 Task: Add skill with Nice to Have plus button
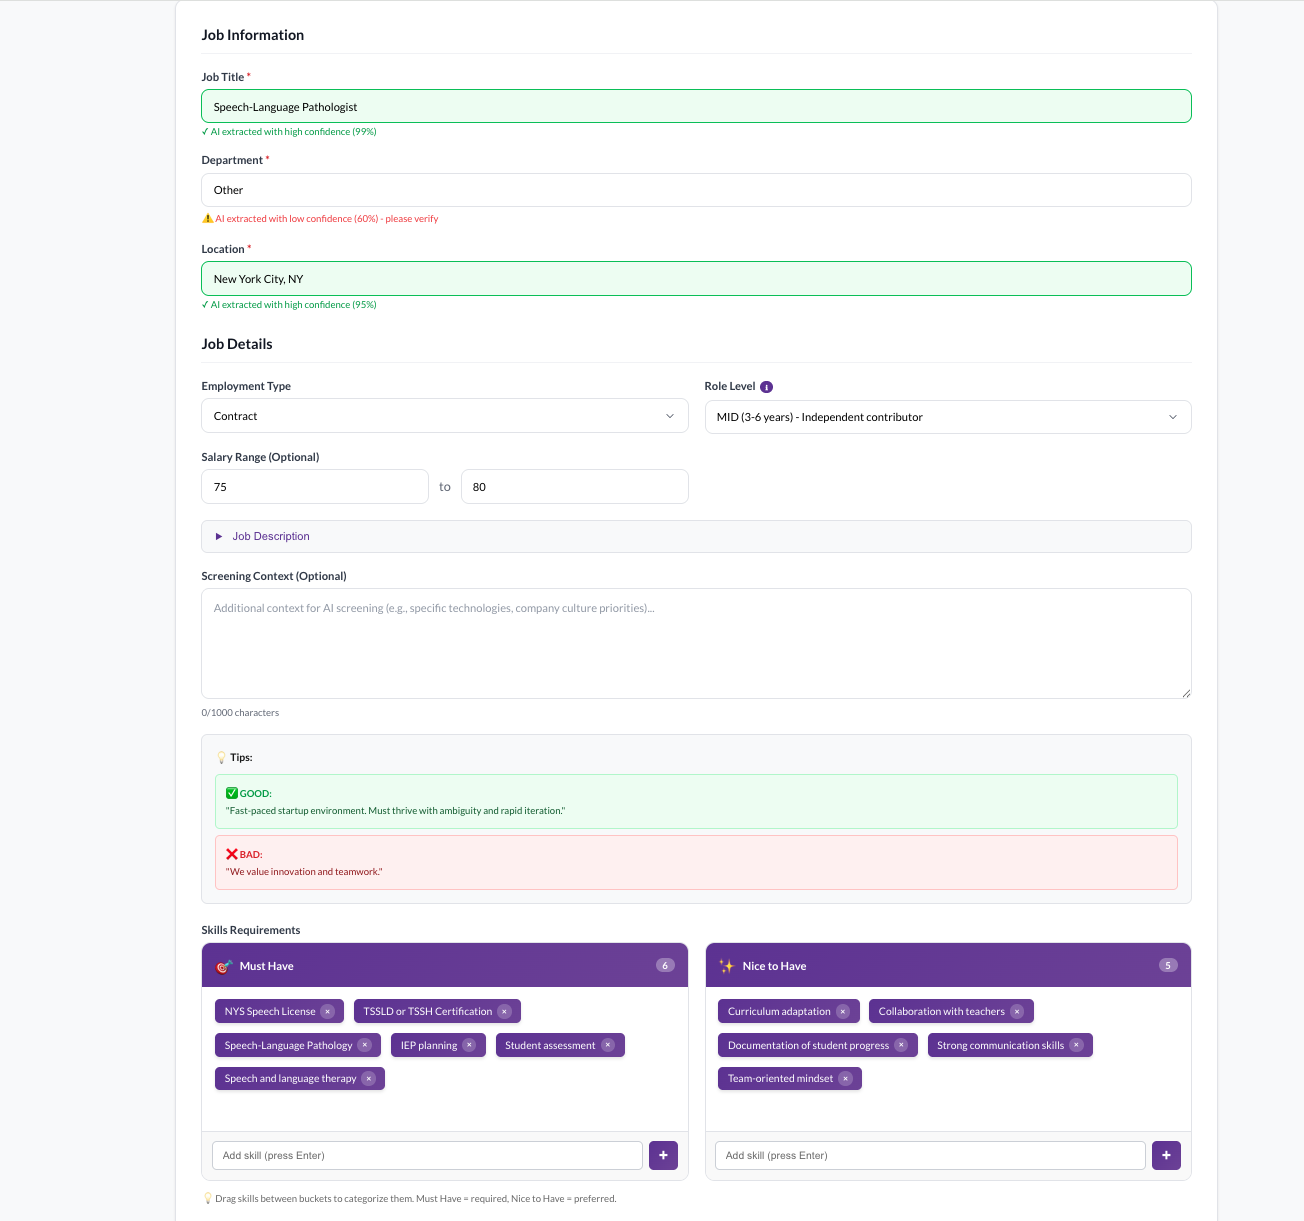tap(1166, 1156)
